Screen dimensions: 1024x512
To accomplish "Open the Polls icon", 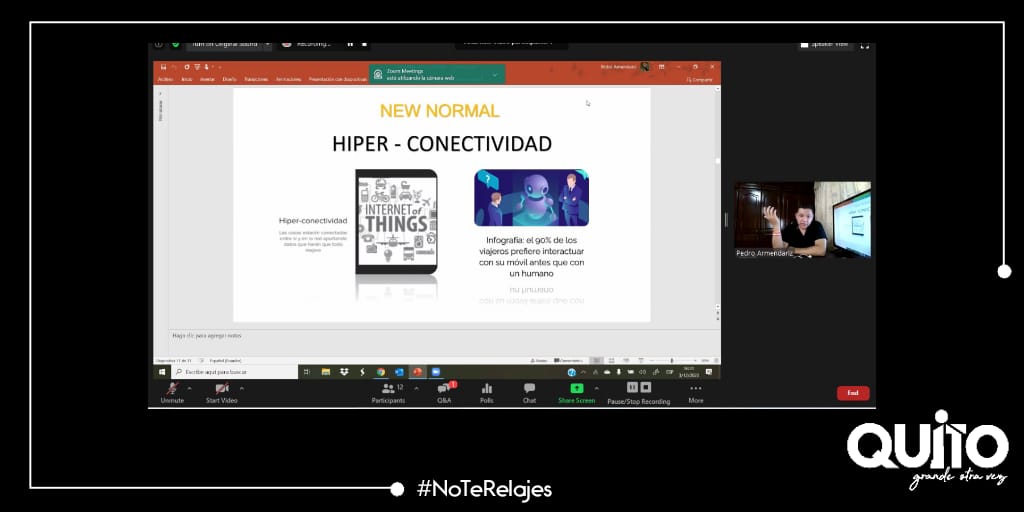I will click(x=487, y=390).
